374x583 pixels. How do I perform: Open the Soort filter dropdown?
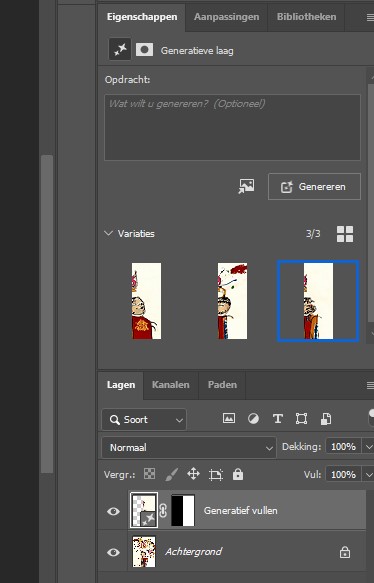click(144, 419)
